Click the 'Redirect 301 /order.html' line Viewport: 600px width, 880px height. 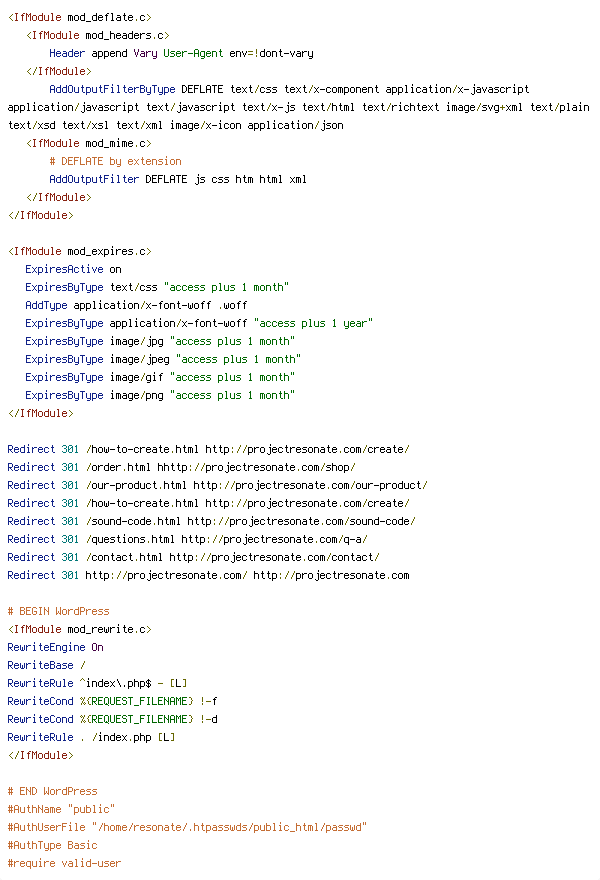tap(181, 467)
